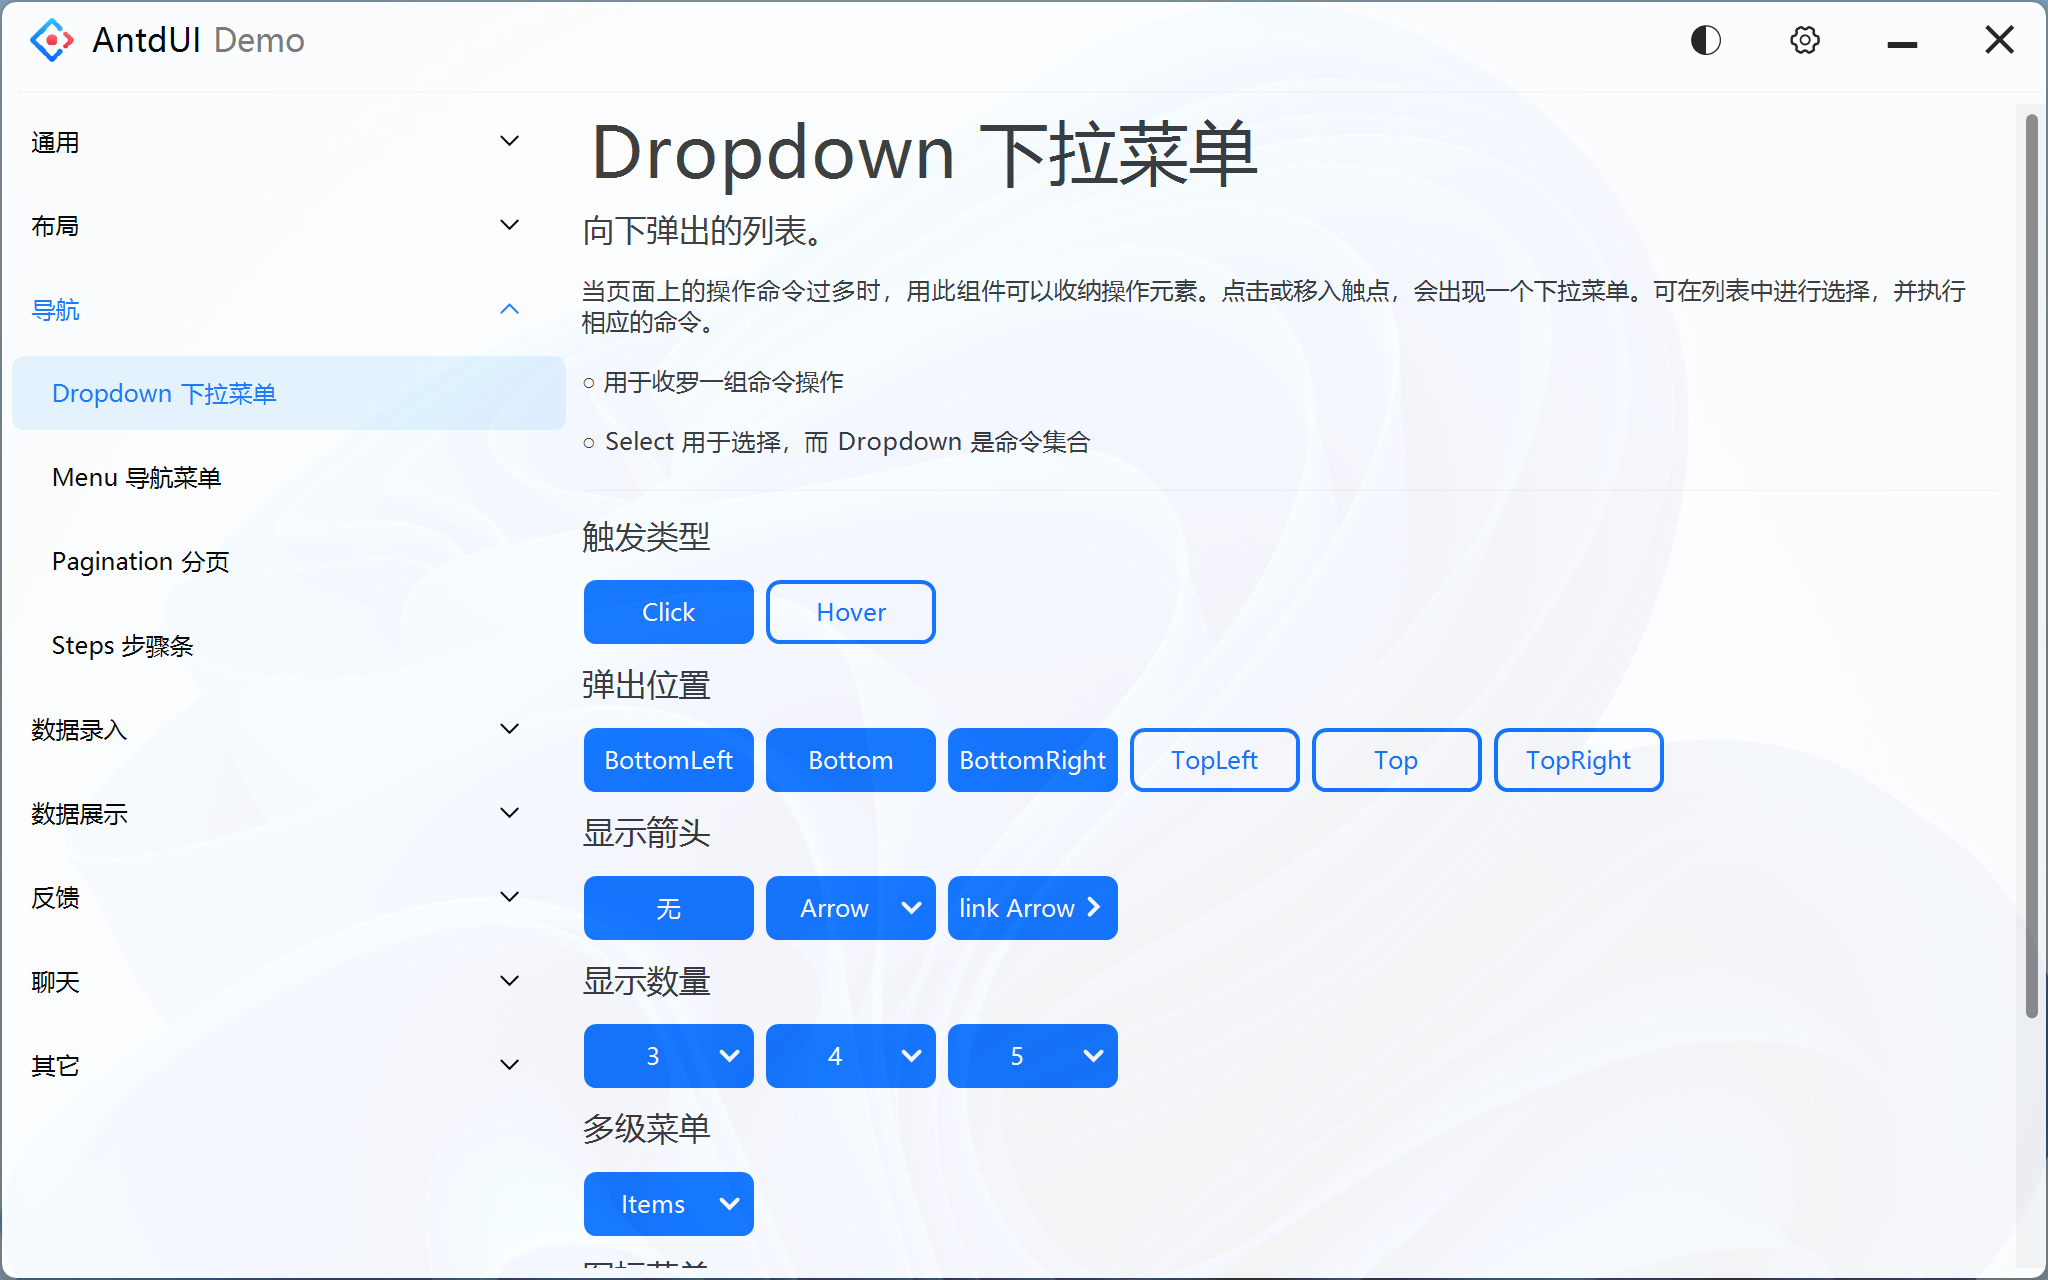The image size is (2048, 1280).
Task: Navigate to Pagination 分页 page
Action: click(140, 561)
